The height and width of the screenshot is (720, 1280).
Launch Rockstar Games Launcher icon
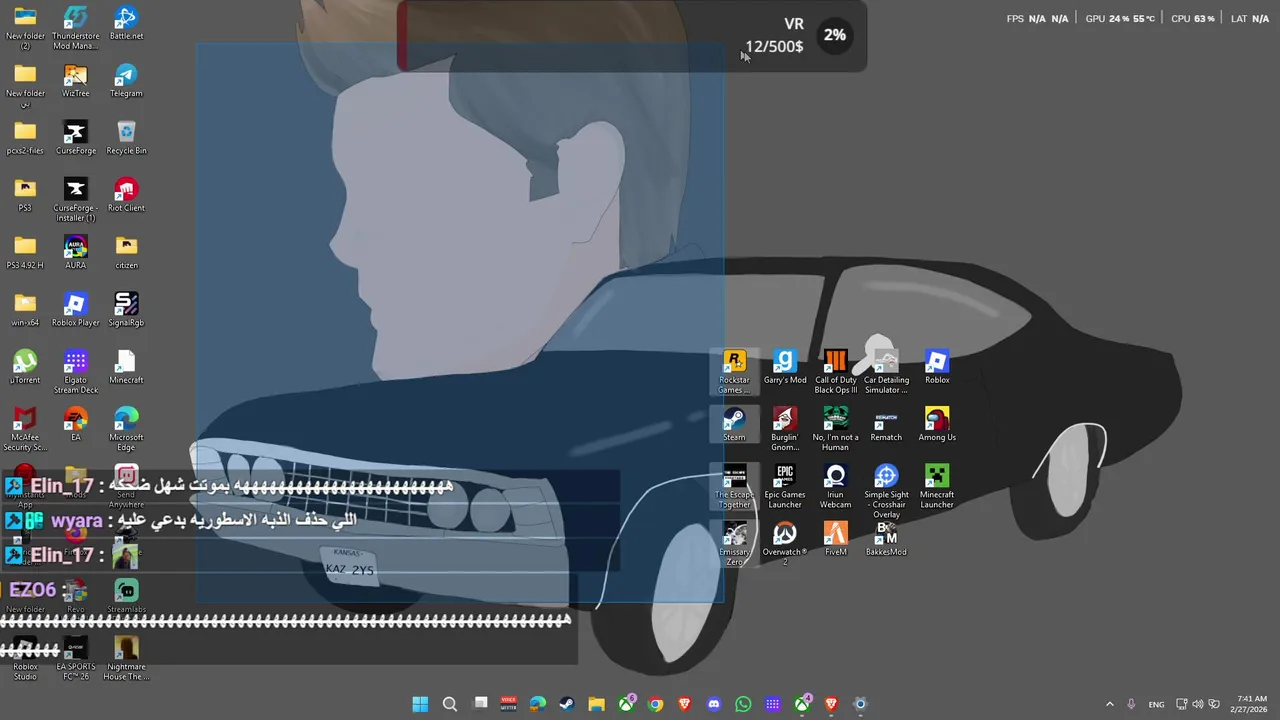click(x=734, y=372)
